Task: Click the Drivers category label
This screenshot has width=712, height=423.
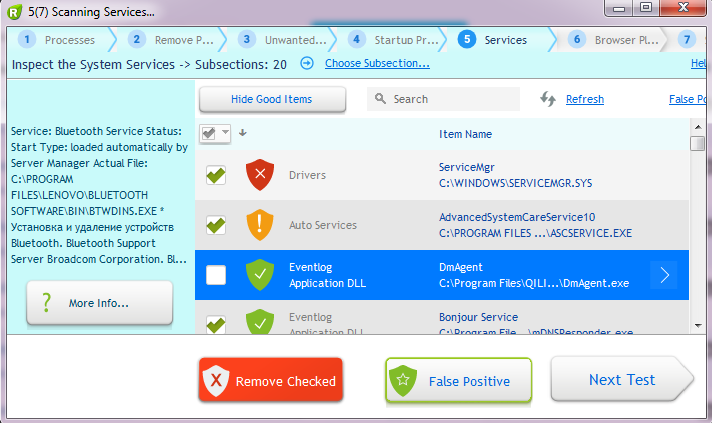Action: coord(307,175)
